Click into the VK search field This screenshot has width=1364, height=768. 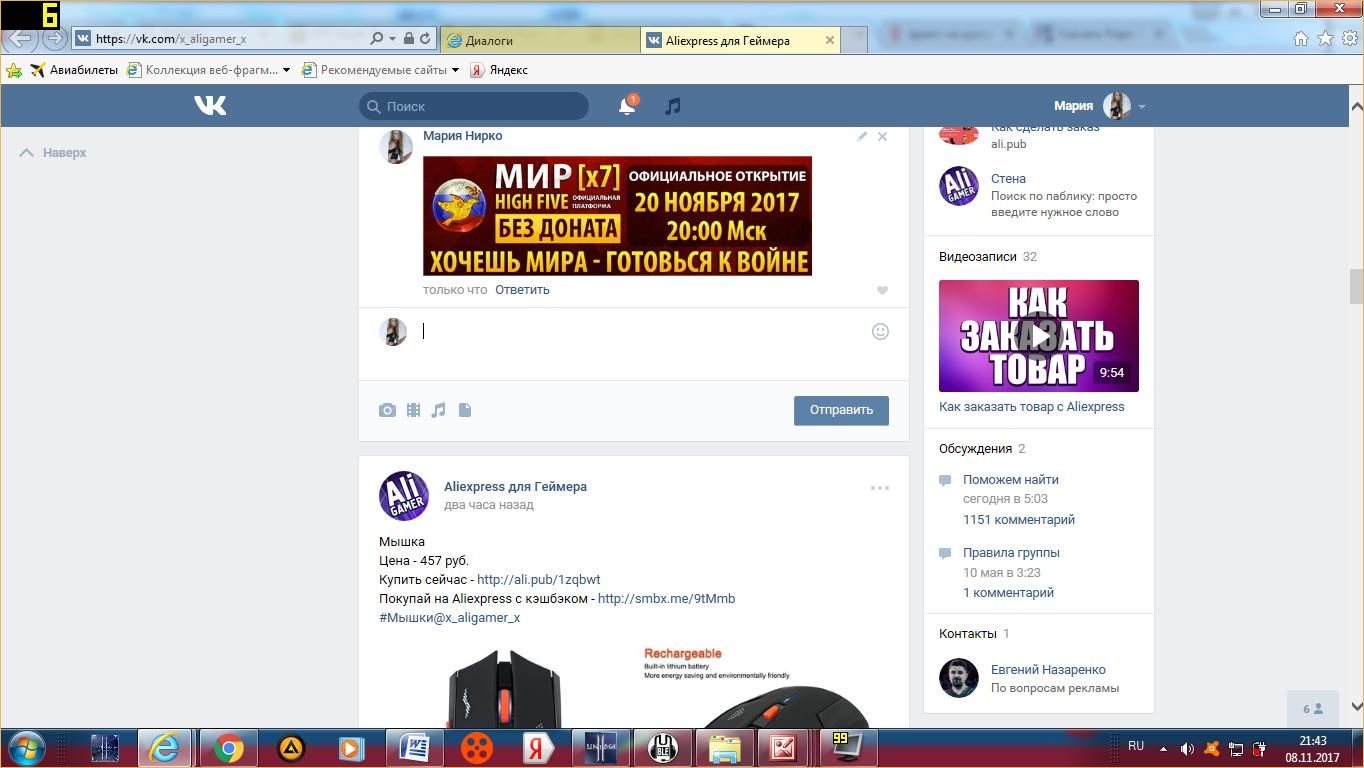pos(474,106)
